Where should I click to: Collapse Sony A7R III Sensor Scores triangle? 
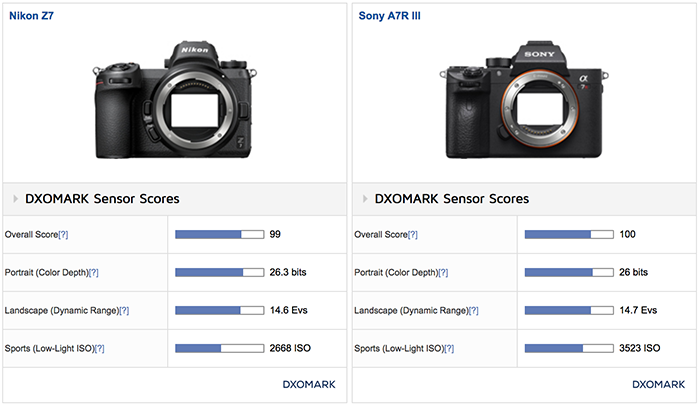(365, 199)
